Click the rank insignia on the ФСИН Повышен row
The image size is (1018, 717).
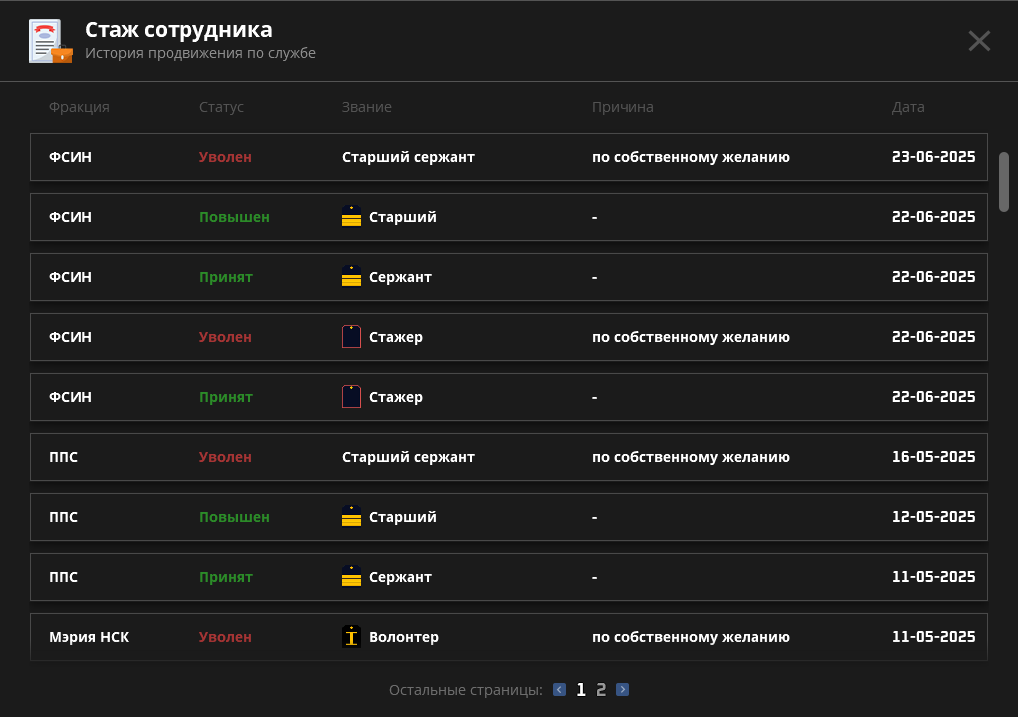351,217
